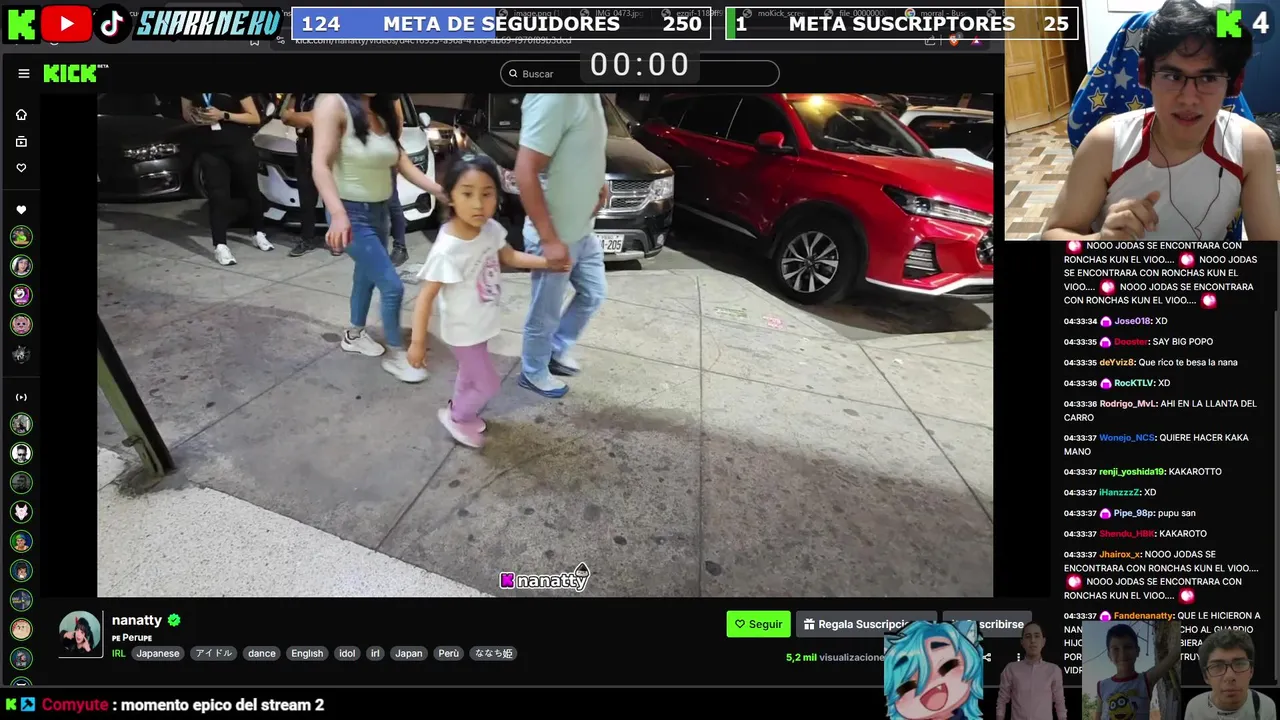This screenshot has width=1280, height=720.
Task: Open chat user Fandenanatty's profile
Action: point(1144,616)
